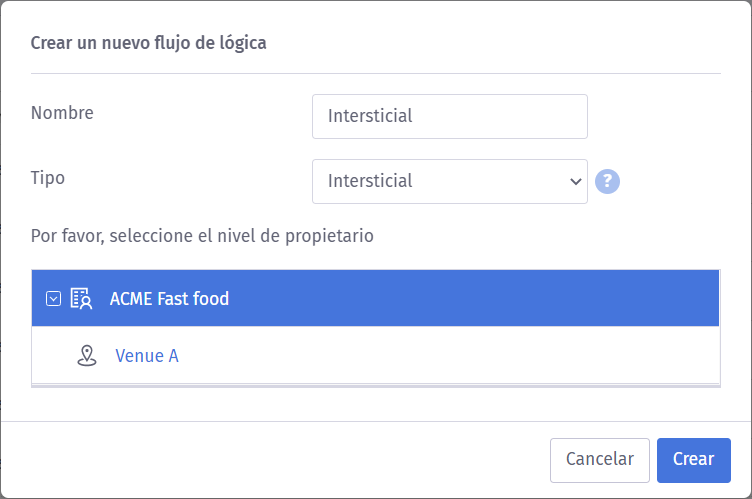
Task: Click the Tipo label
Action: tap(48, 178)
